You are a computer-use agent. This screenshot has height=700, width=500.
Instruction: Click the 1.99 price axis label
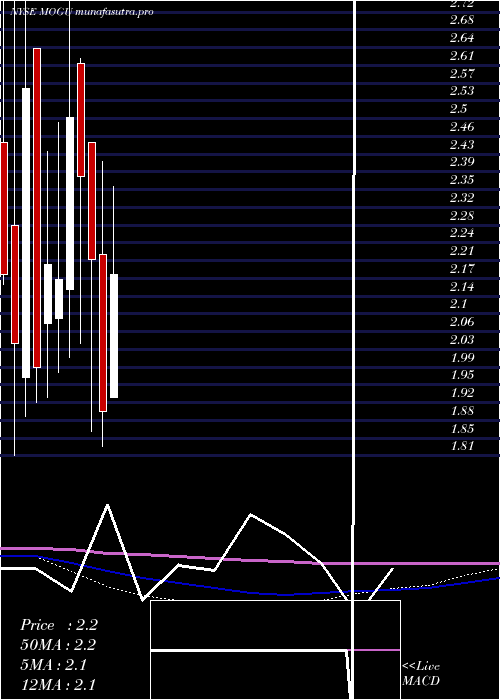462,358
